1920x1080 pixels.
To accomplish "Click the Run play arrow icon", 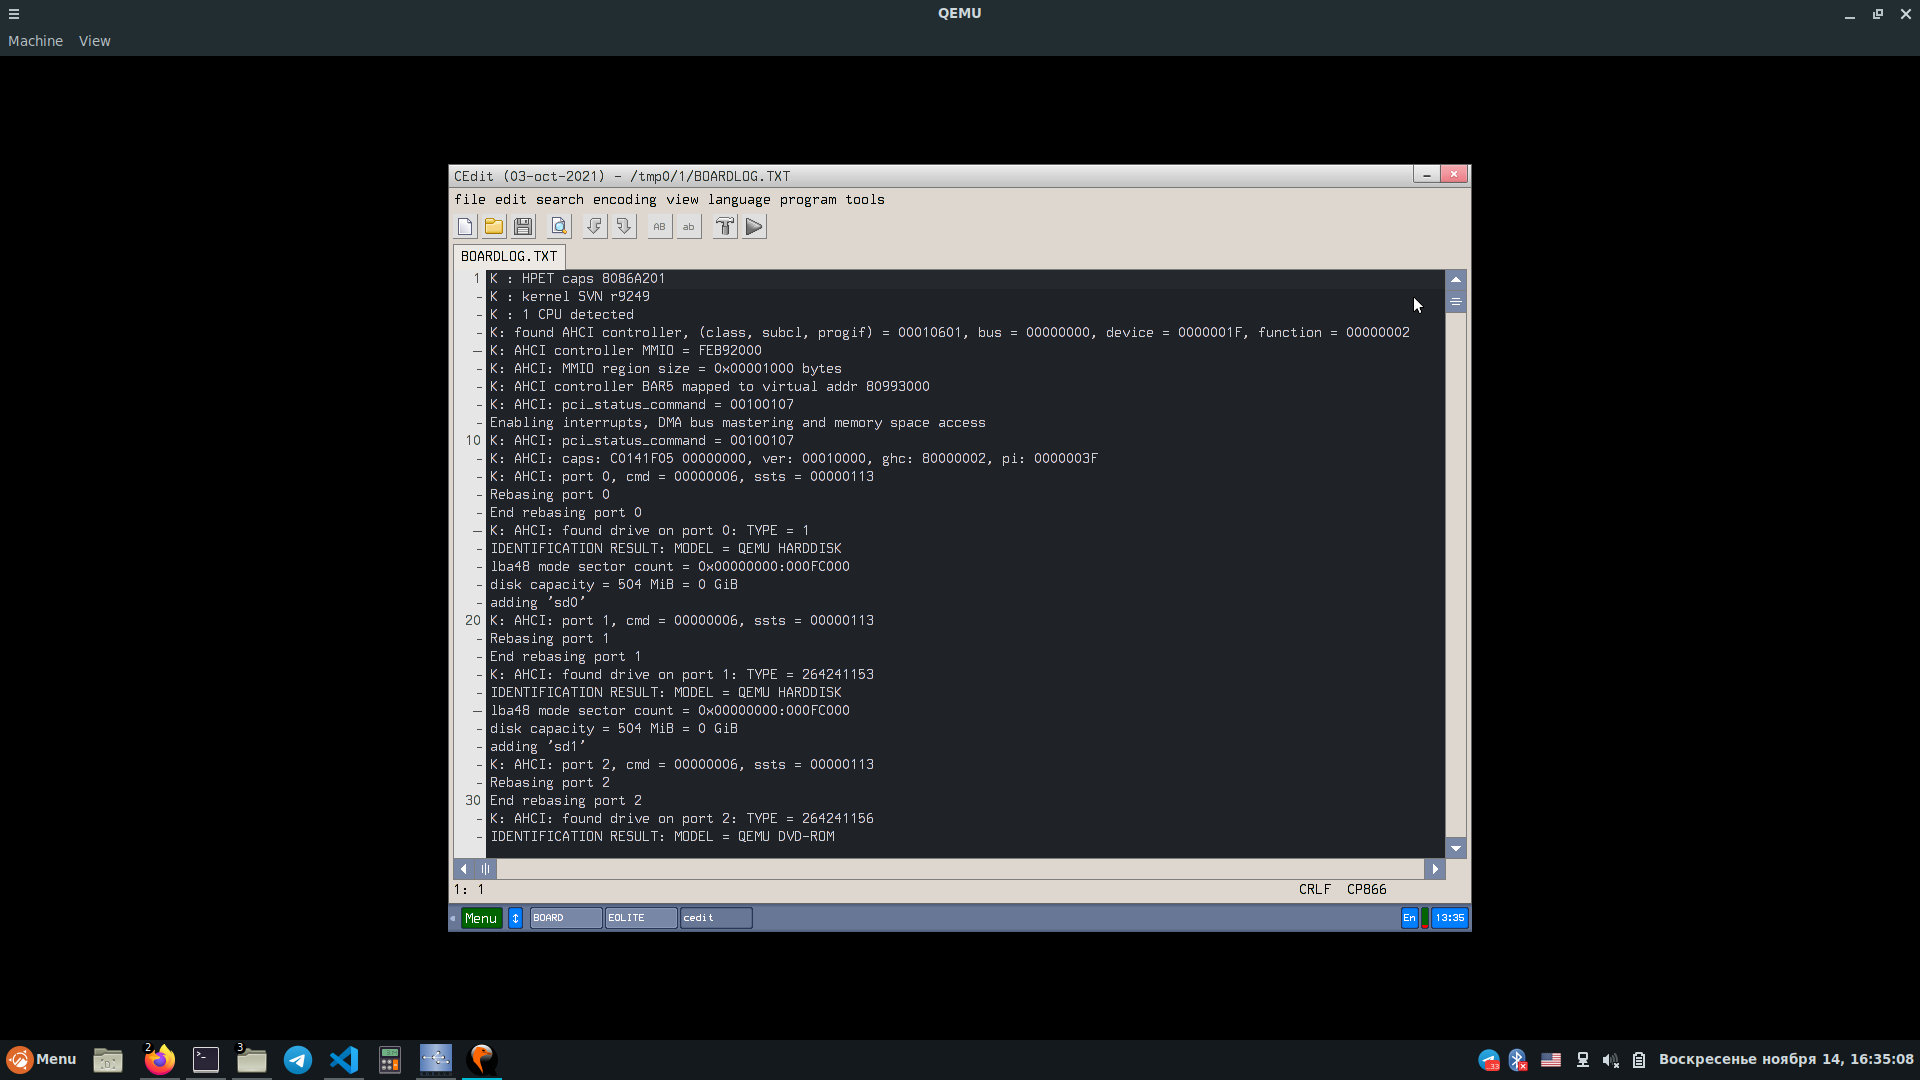I will point(754,227).
